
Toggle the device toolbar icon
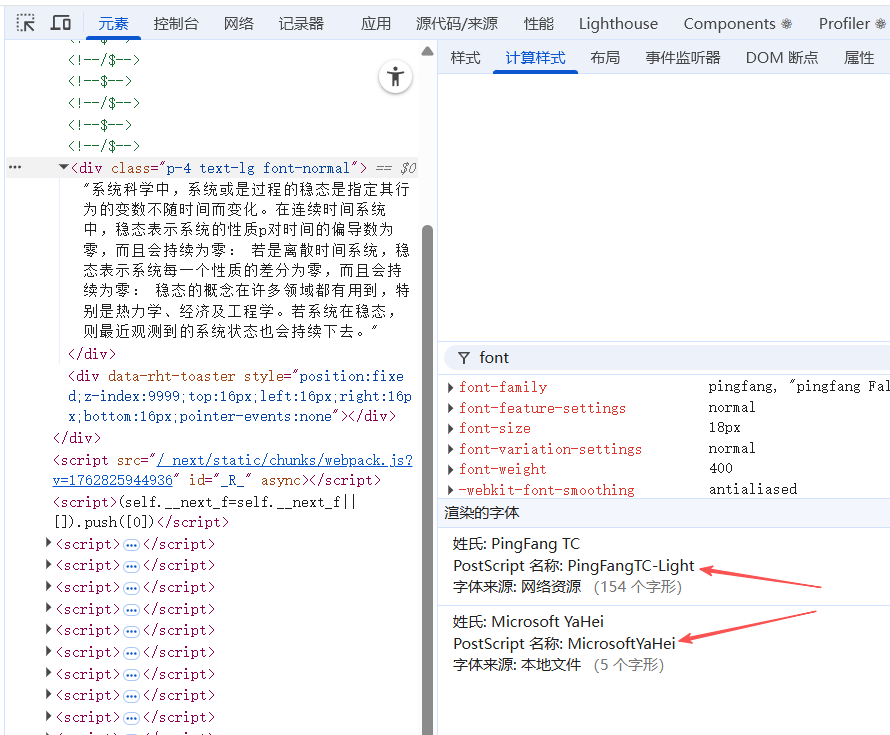[x=61, y=23]
